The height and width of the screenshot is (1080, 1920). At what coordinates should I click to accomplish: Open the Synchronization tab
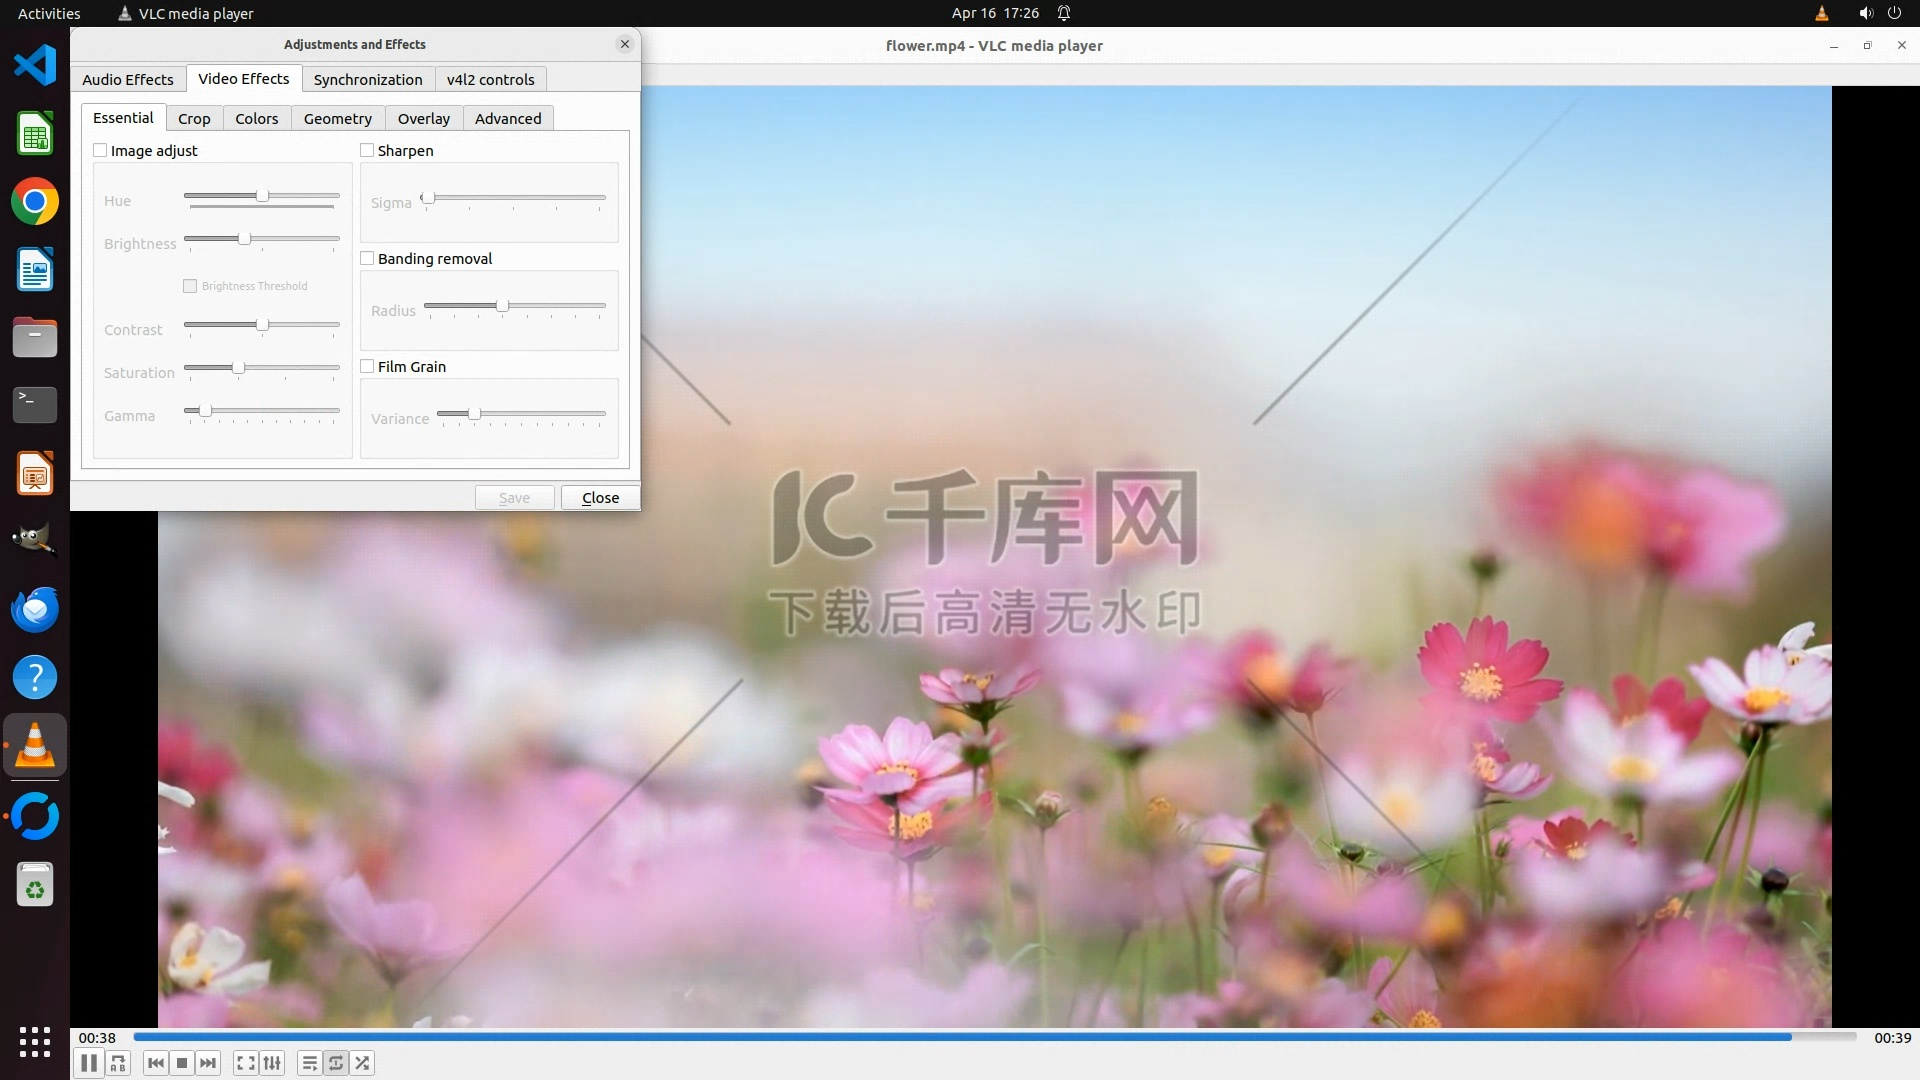tap(367, 79)
